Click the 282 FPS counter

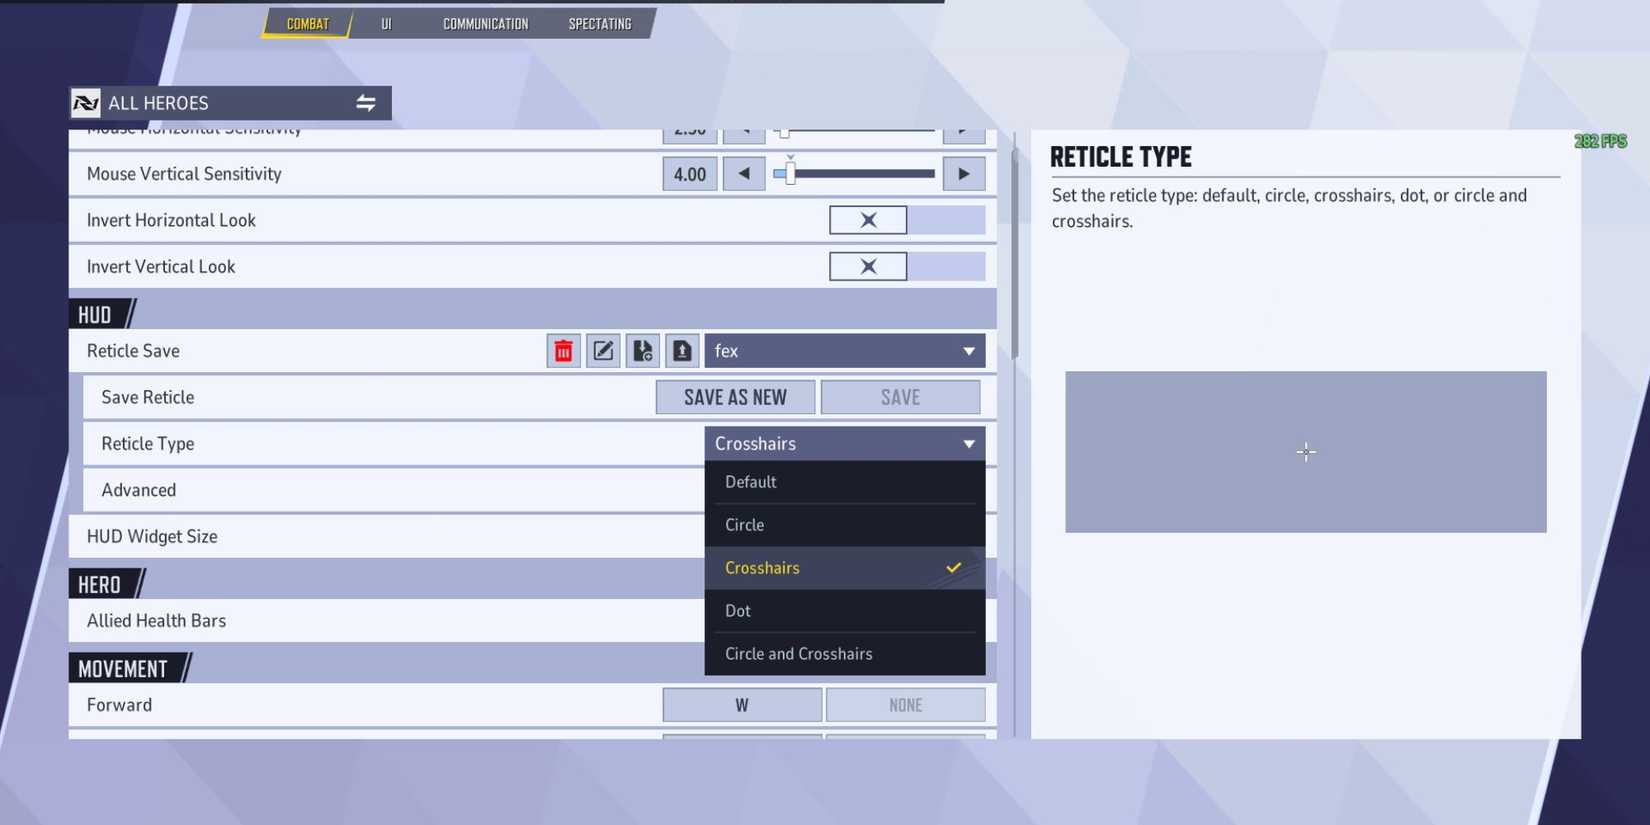[1600, 141]
